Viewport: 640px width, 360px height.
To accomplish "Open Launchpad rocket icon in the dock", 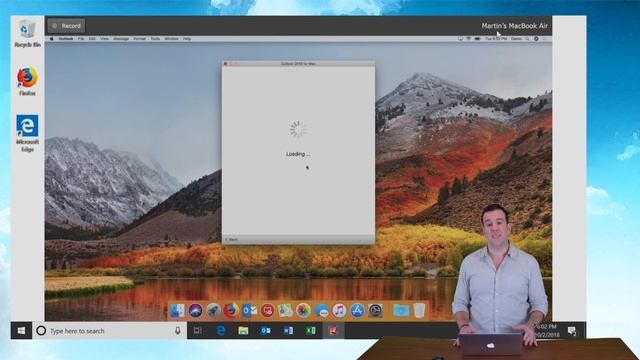I will click(213, 311).
